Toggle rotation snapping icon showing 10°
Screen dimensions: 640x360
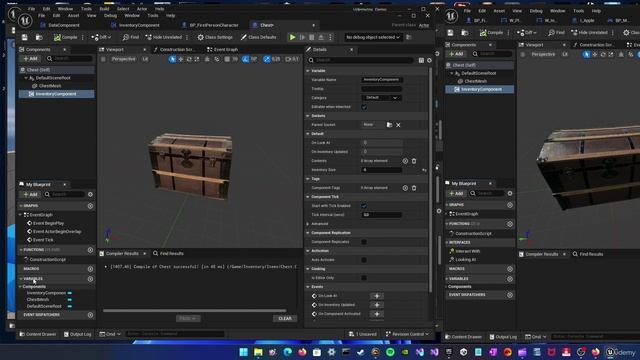245,59
